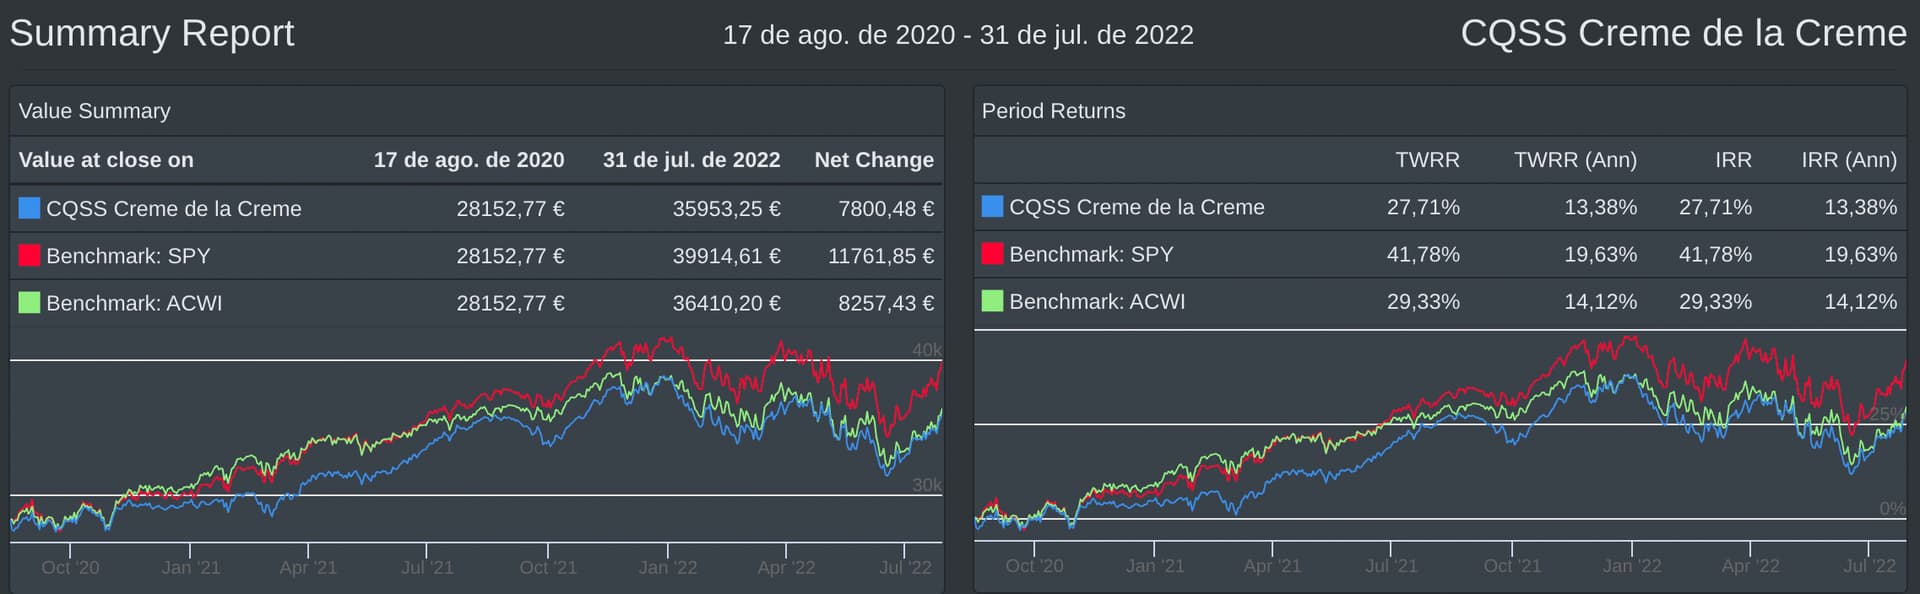Click the Apr '22 tick on returns chart
The image size is (1920, 594).
click(1750, 565)
